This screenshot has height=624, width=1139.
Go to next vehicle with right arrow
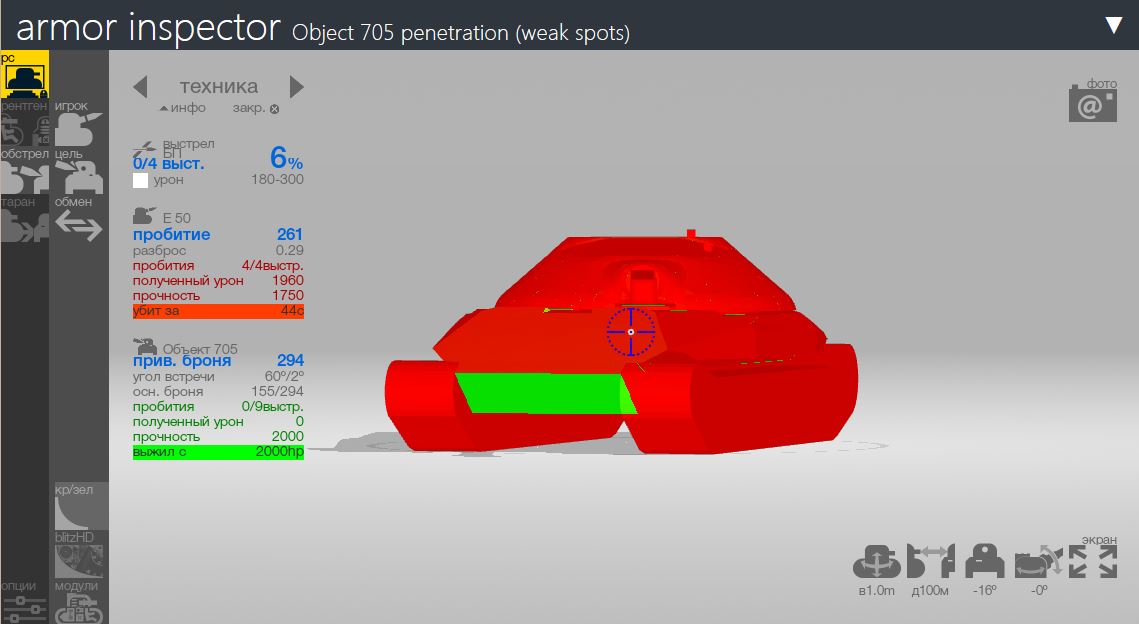(296, 86)
